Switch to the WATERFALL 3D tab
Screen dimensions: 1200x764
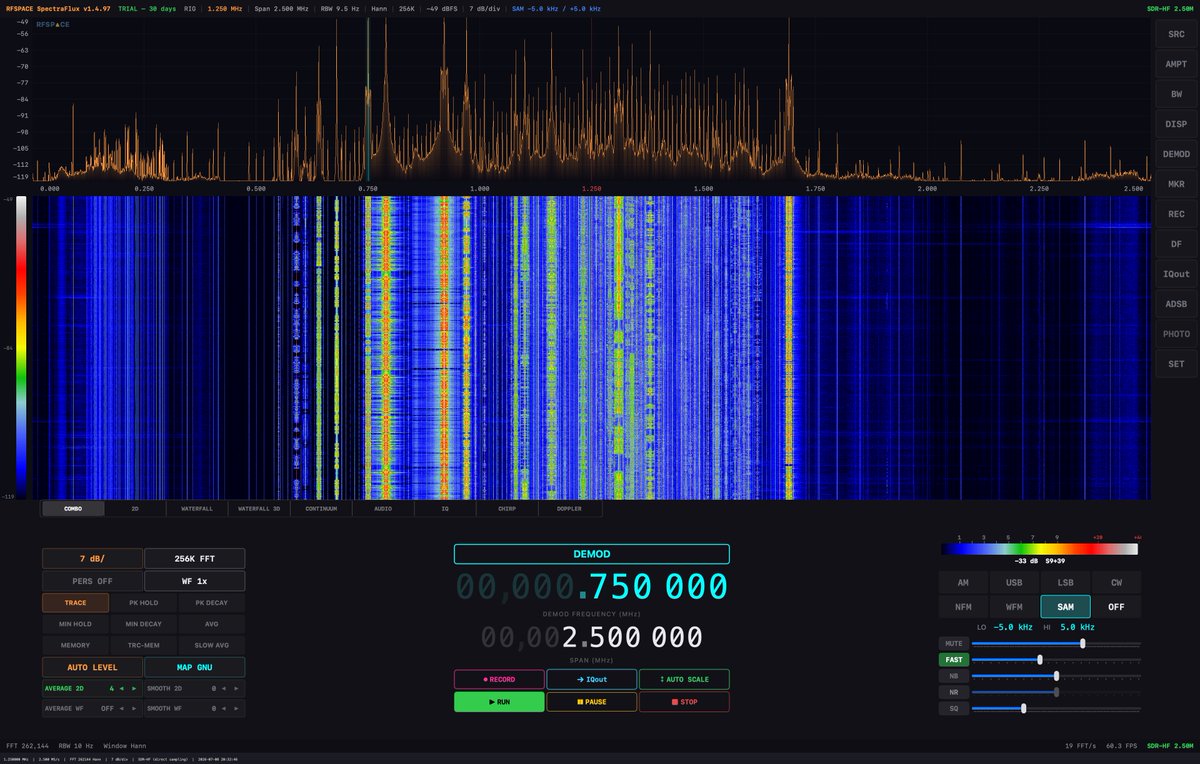pyautogui.click(x=259, y=508)
